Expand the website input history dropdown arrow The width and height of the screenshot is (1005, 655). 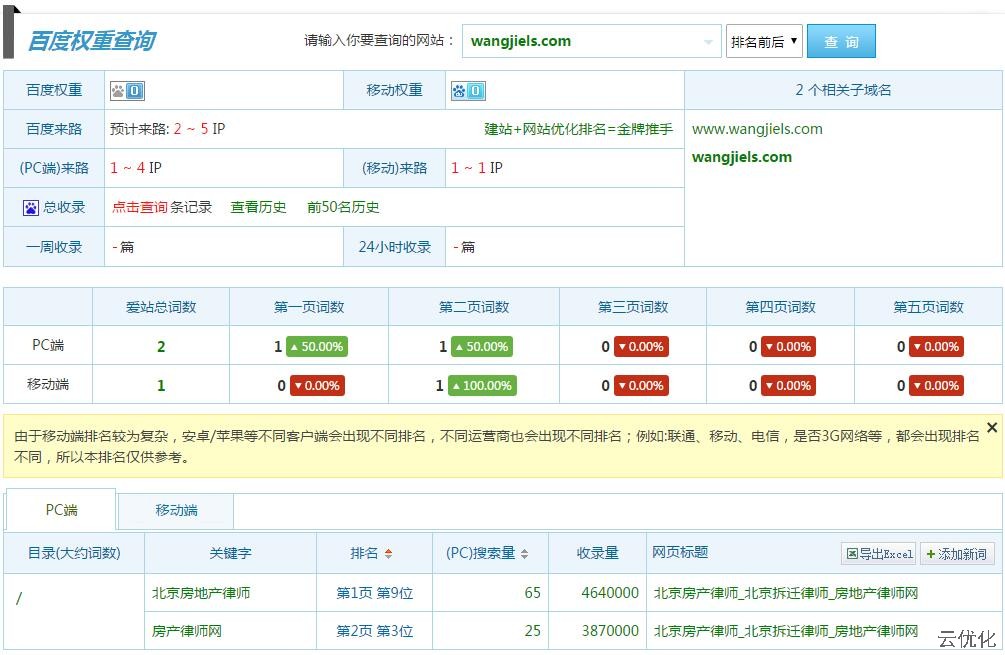[x=709, y=42]
